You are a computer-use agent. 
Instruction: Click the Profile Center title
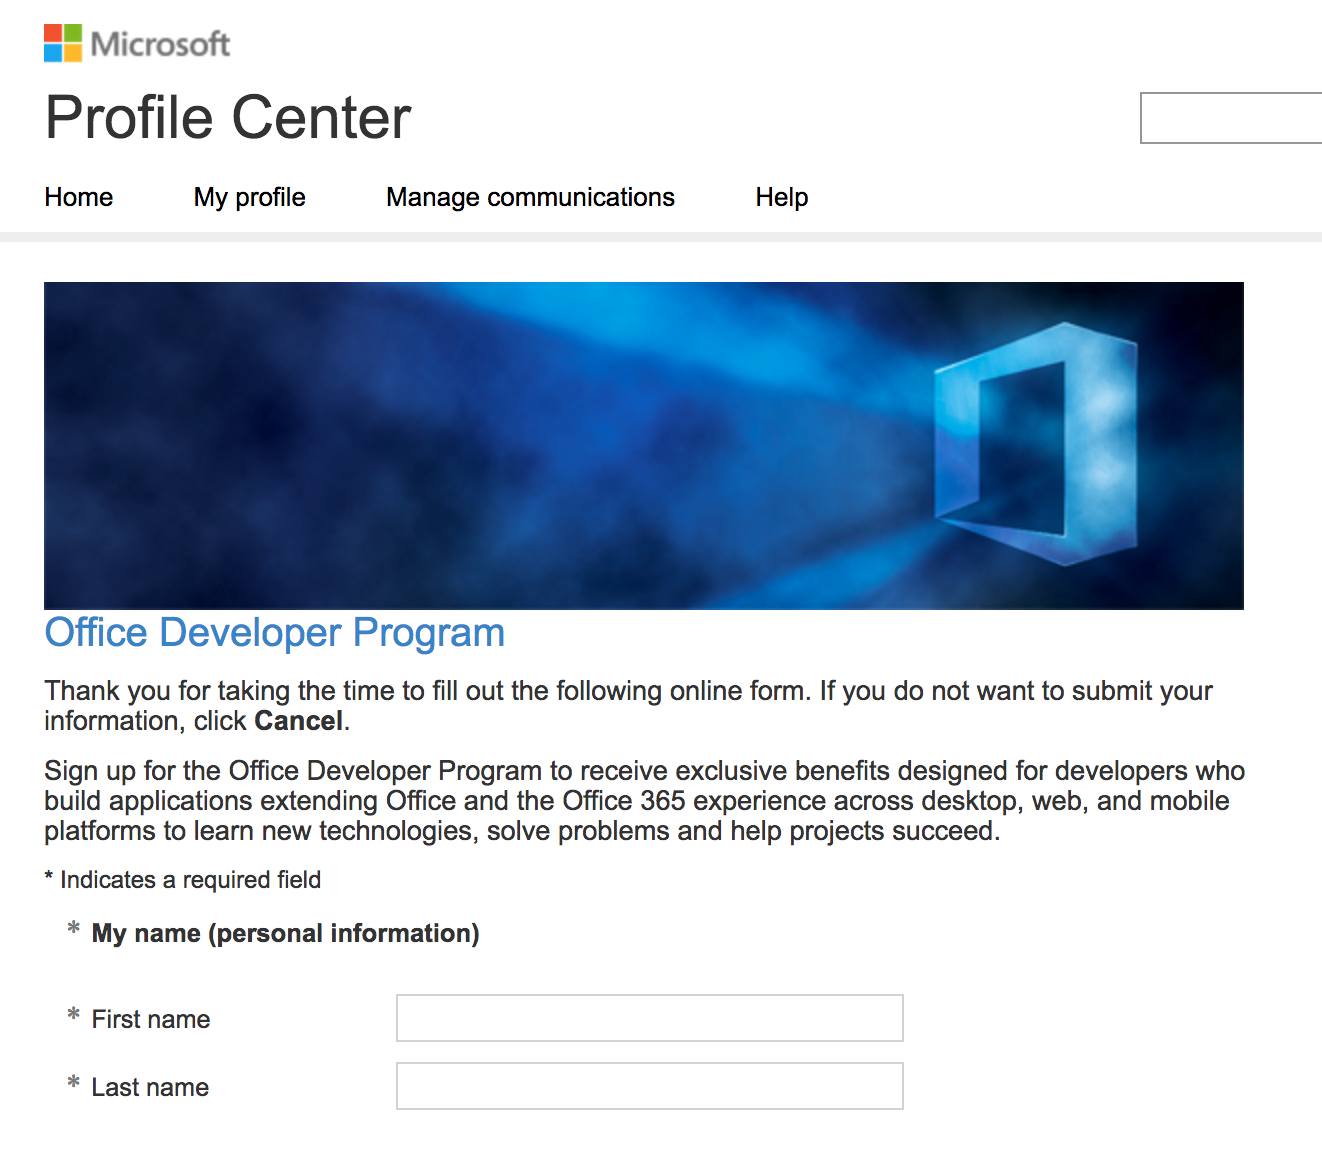point(228,118)
